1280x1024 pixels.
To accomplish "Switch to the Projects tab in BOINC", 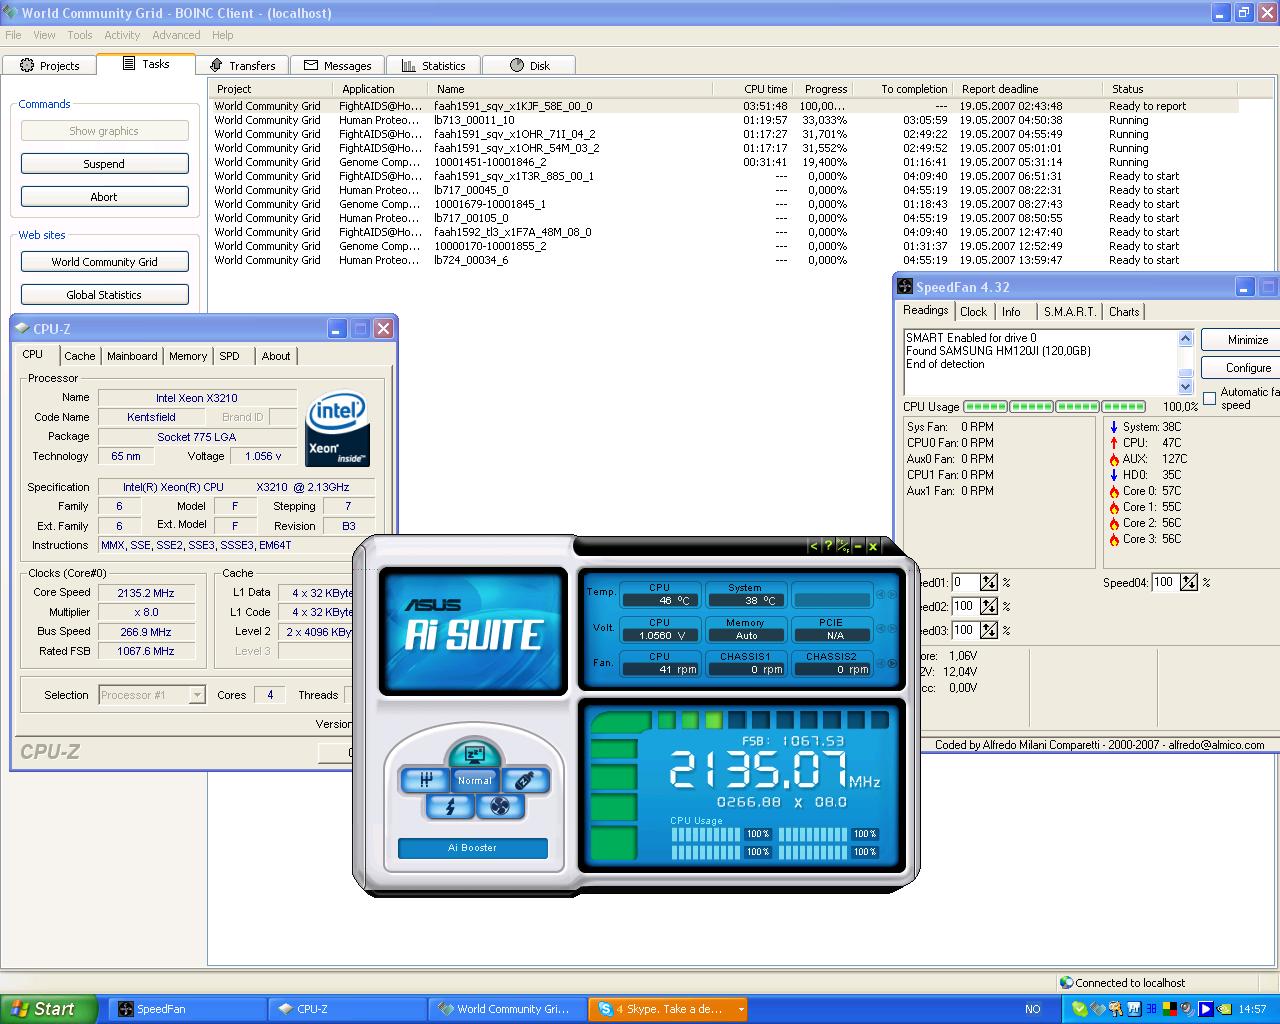I will click(49, 65).
